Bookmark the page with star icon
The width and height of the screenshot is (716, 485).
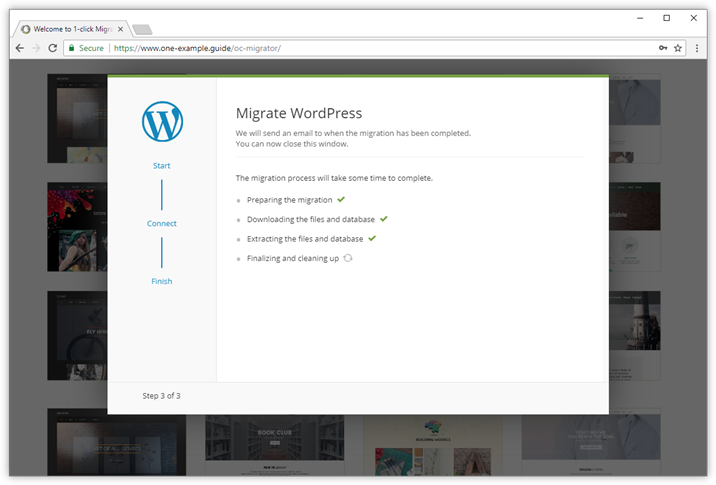click(x=678, y=48)
